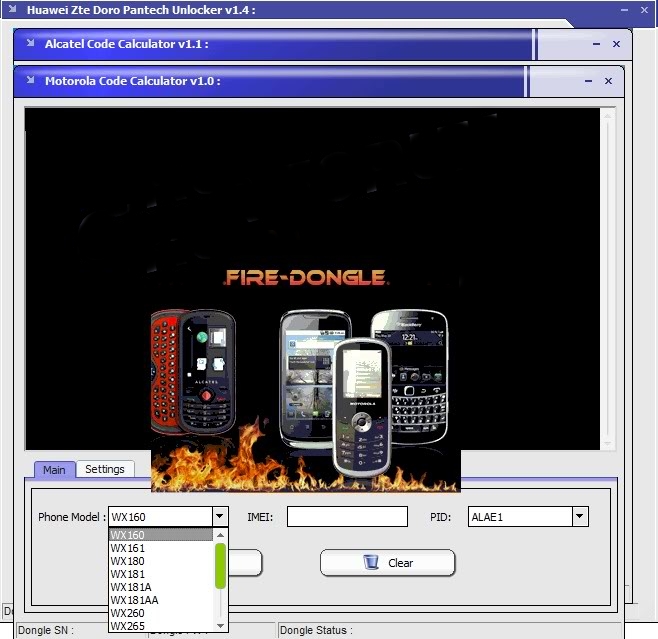
Task: Select WX260 in the model list
Action: 161,613
